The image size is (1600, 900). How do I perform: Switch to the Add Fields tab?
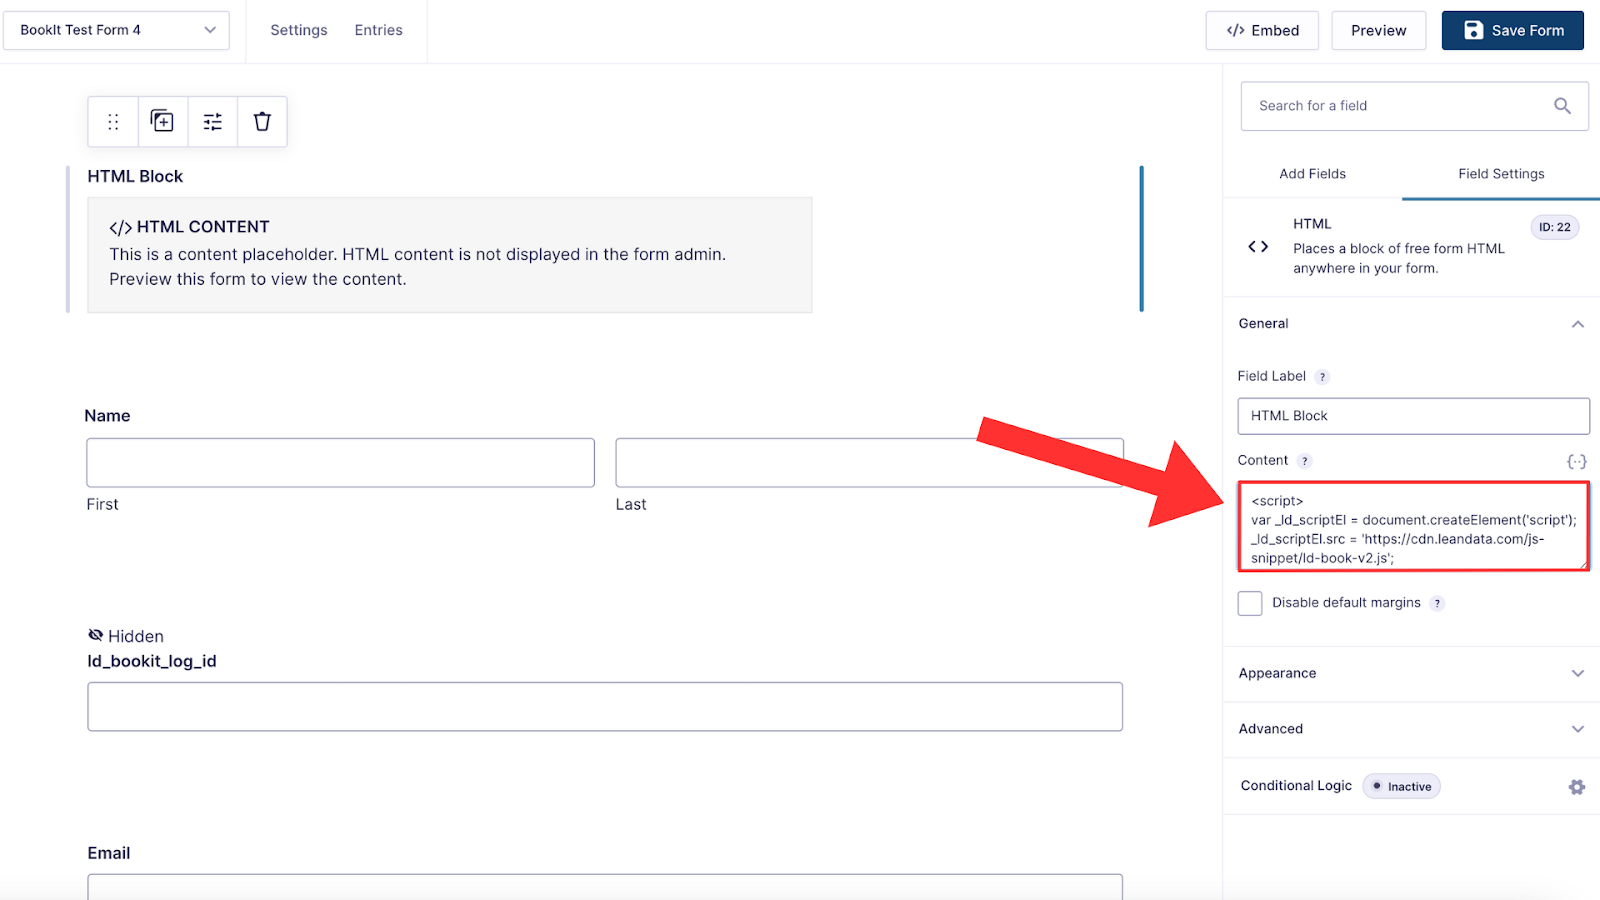point(1312,174)
